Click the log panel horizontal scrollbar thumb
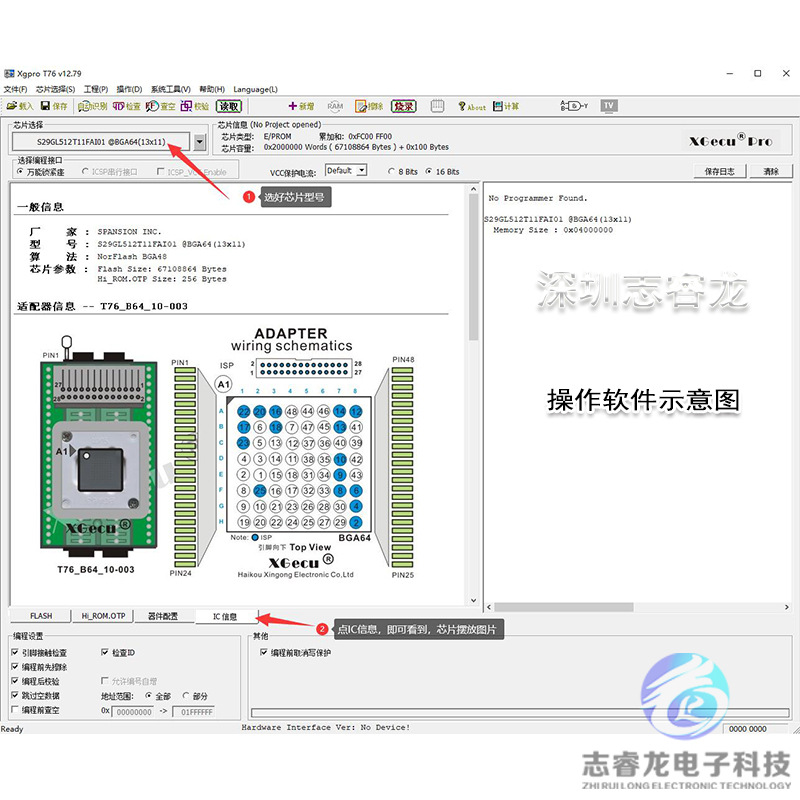This screenshot has height=800, width=800. point(564,607)
